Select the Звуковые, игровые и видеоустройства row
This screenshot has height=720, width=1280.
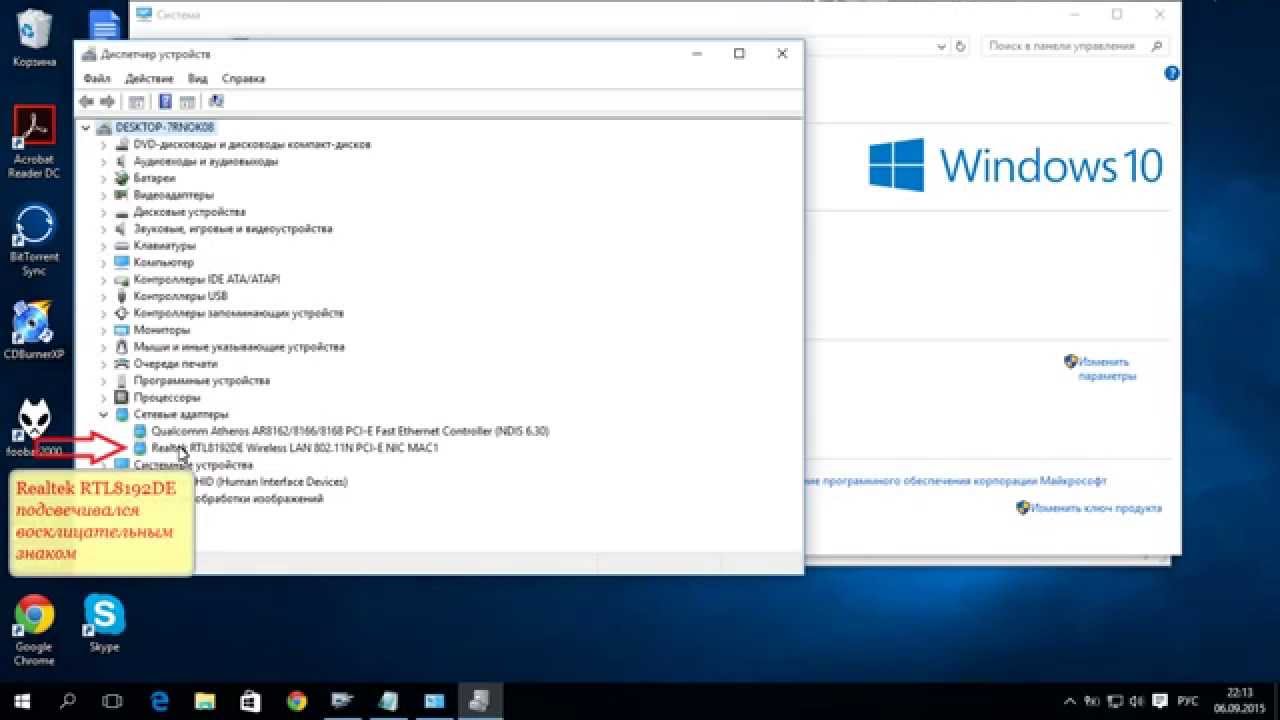tap(233, 229)
